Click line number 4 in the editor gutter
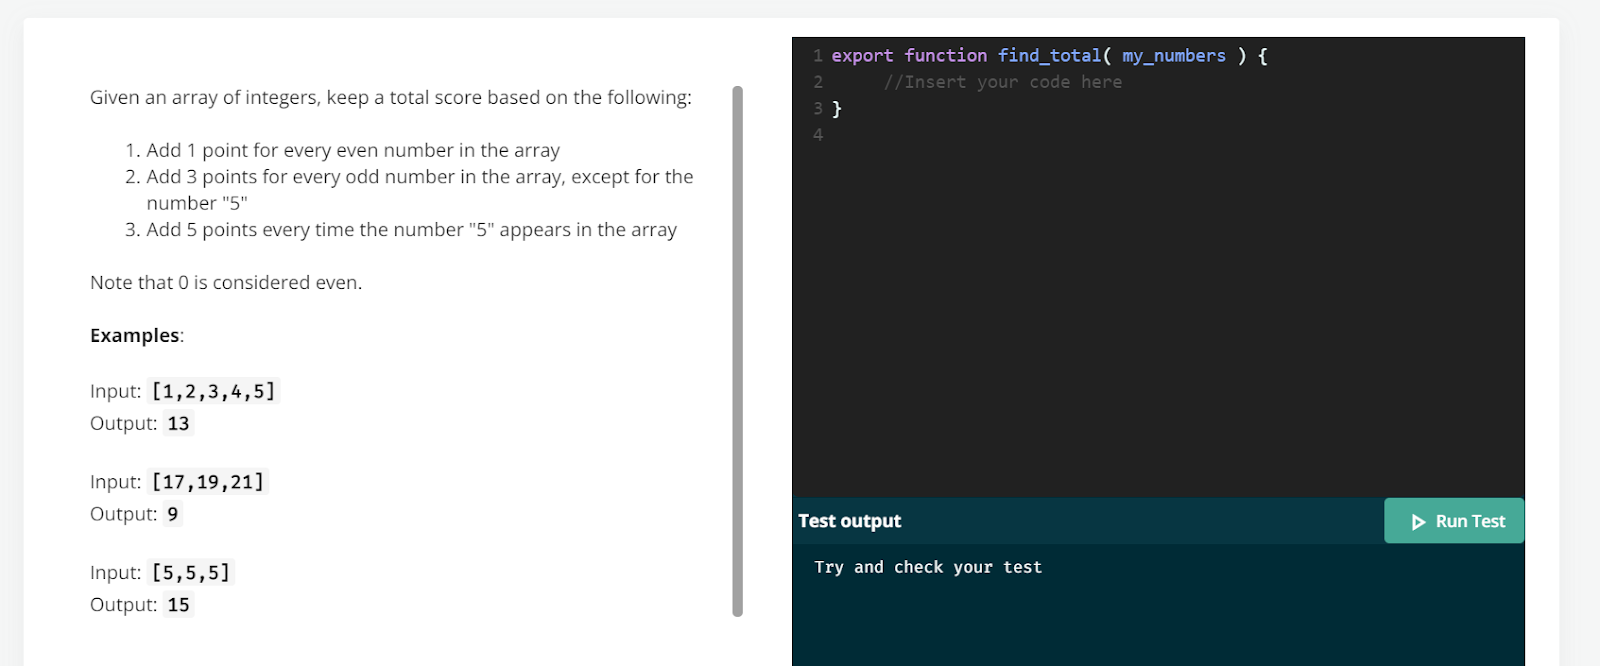 [x=818, y=134]
